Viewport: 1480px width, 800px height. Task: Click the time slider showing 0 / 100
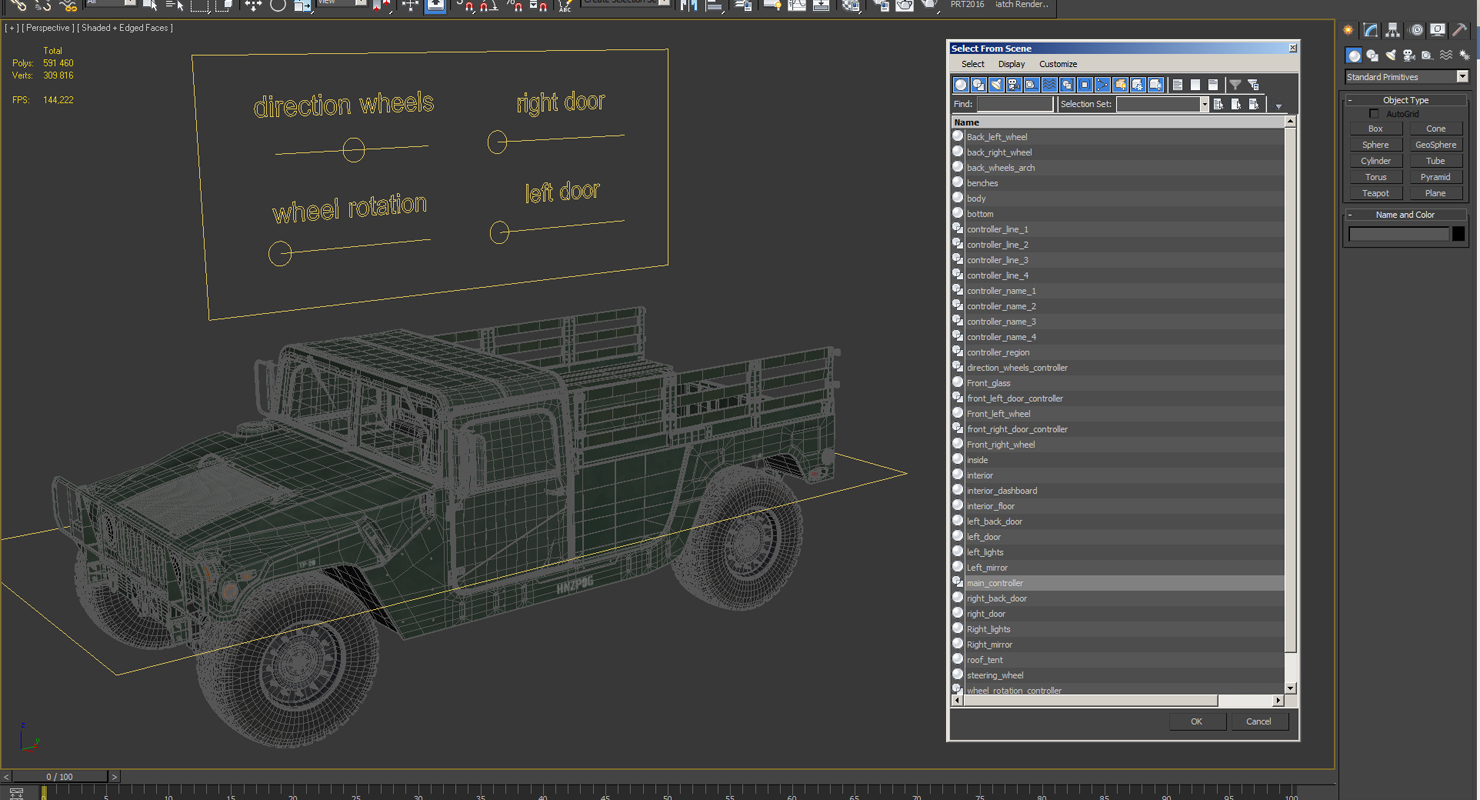point(60,777)
